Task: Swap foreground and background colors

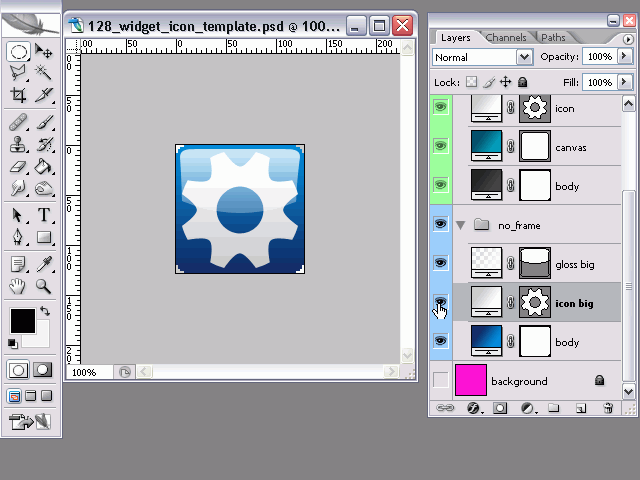Action: pos(45,311)
